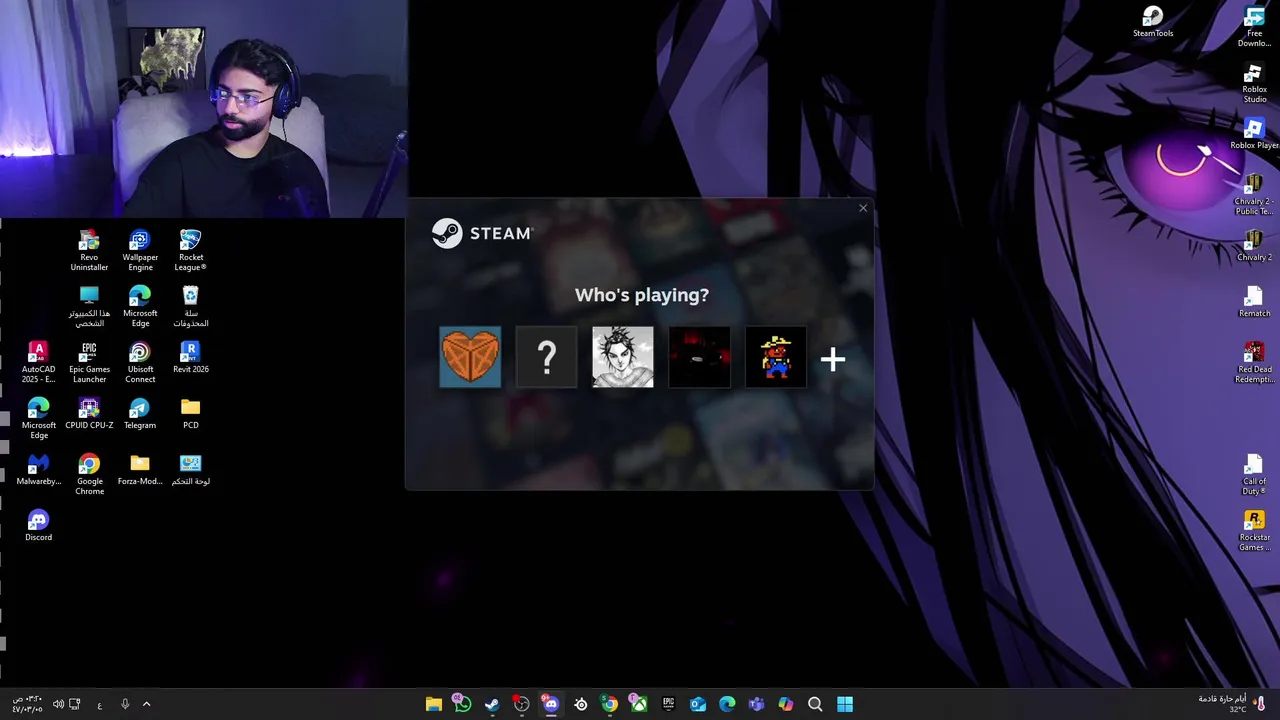This screenshot has width=1280, height=720.
Task: Open the clock and date flyout
Action: pos(27,704)
